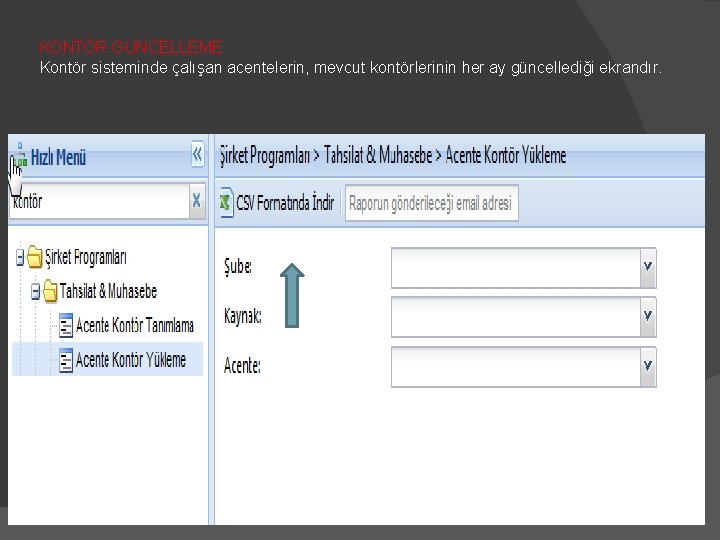
Task: Click the Raporun gönderileceği email adresi field
Action: tap(432, 203)
